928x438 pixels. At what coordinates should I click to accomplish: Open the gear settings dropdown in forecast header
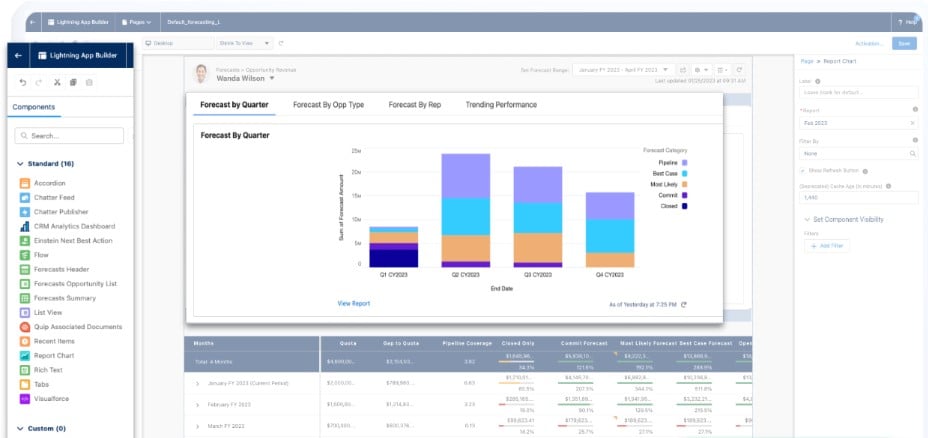[x=702, y=69]
